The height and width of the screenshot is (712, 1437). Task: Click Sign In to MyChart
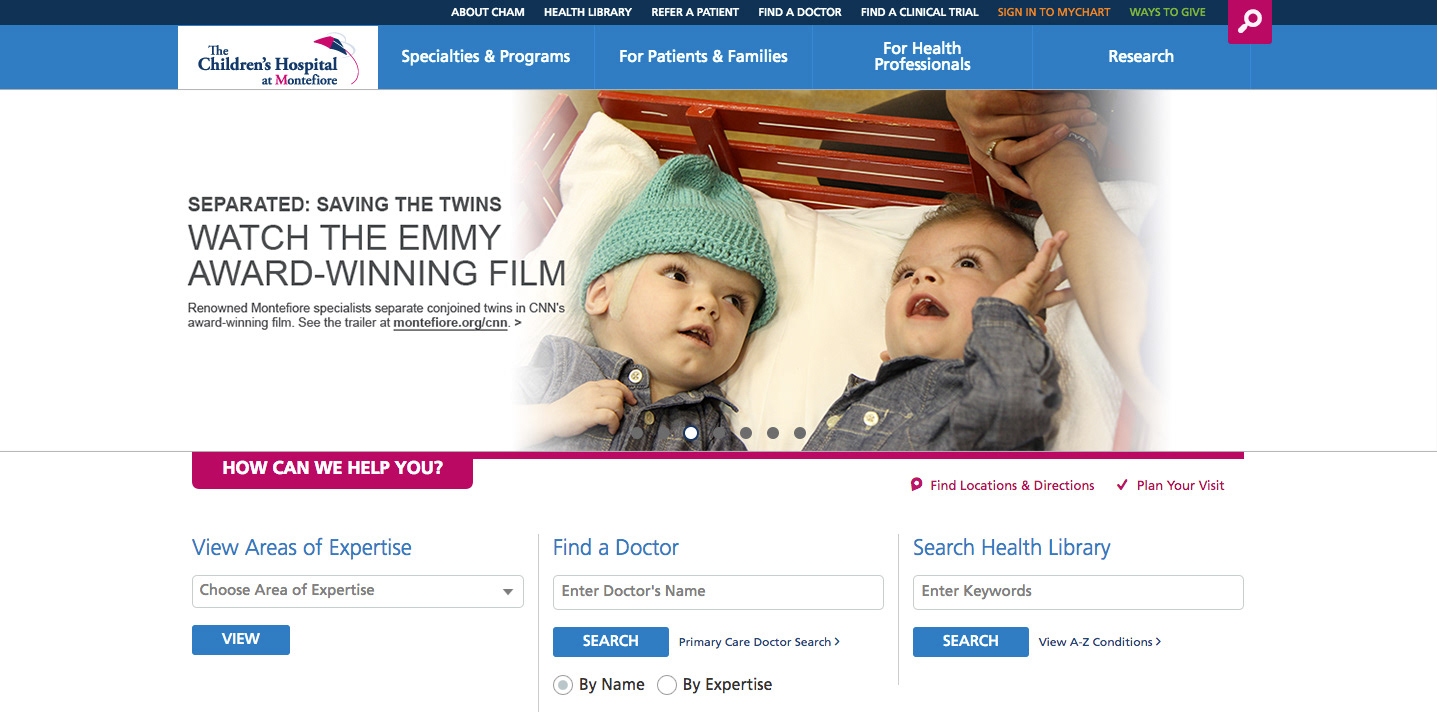[x=1054, y=12]
